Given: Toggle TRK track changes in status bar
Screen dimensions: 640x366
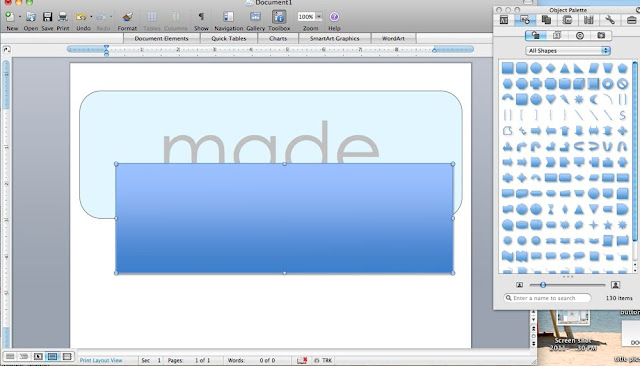Looking at the screenshot, I should (323, 360).
